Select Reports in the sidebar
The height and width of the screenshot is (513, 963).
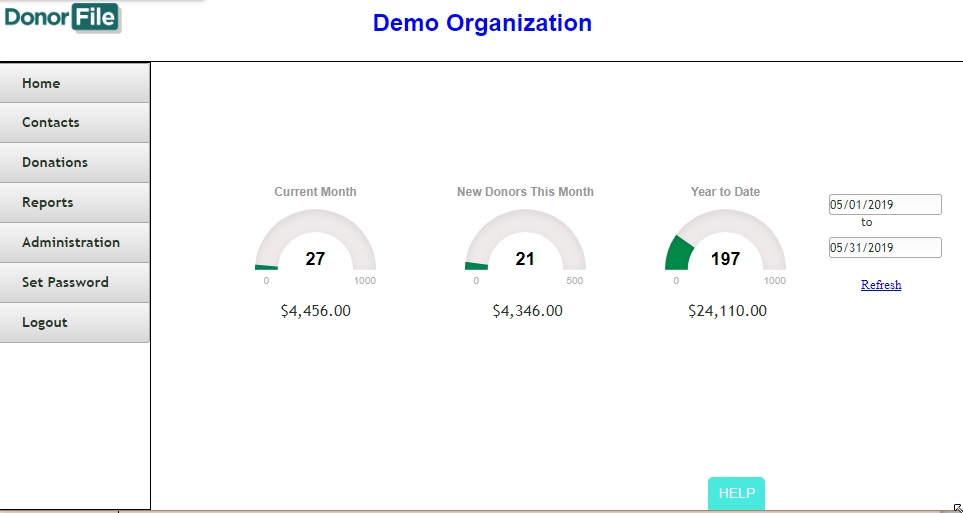(x=75, y=203)
